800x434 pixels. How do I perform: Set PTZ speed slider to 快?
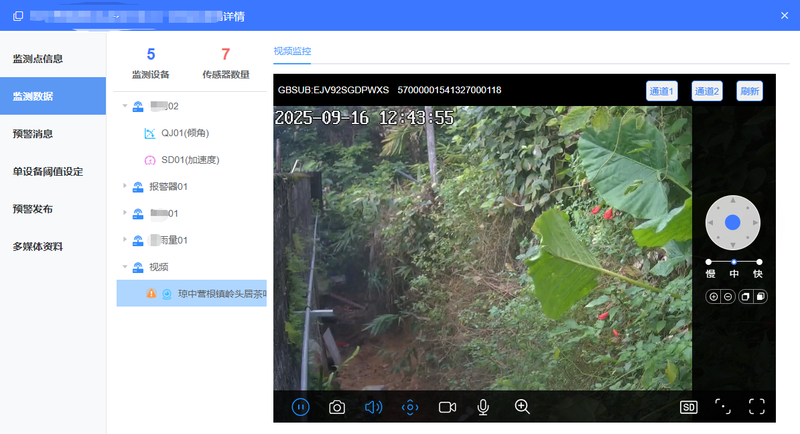click(759, 262)
